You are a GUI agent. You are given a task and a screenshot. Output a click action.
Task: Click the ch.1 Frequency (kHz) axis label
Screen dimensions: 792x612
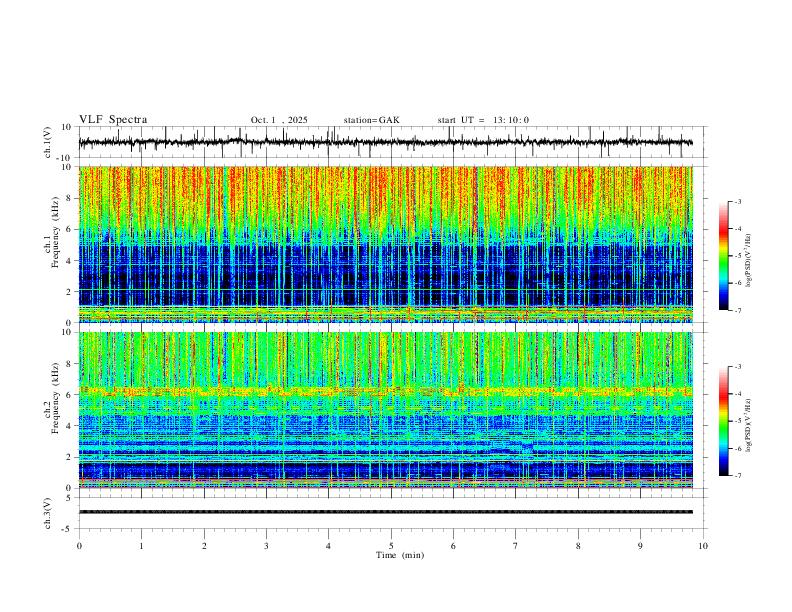(53, 233)
